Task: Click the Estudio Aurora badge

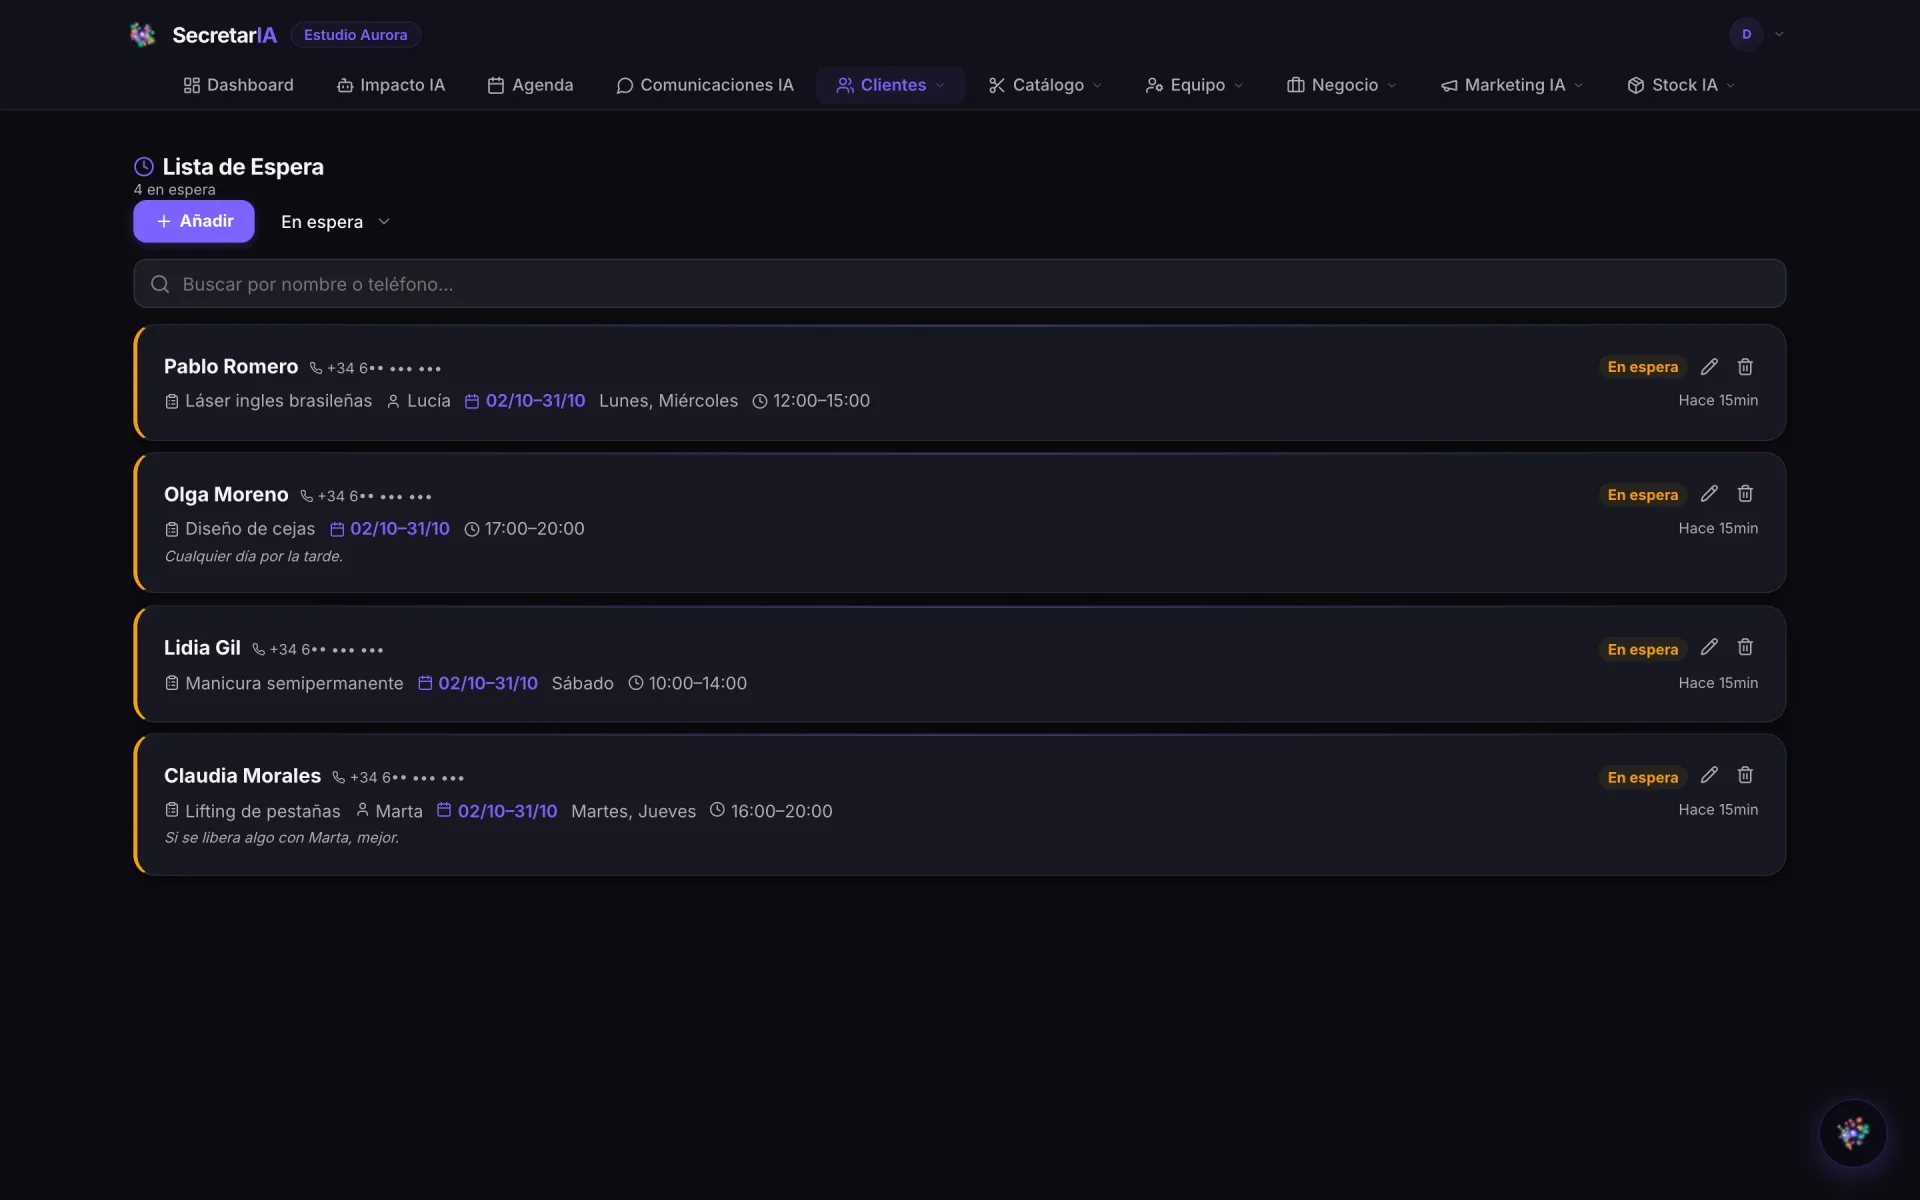Action: click(355, 35)
